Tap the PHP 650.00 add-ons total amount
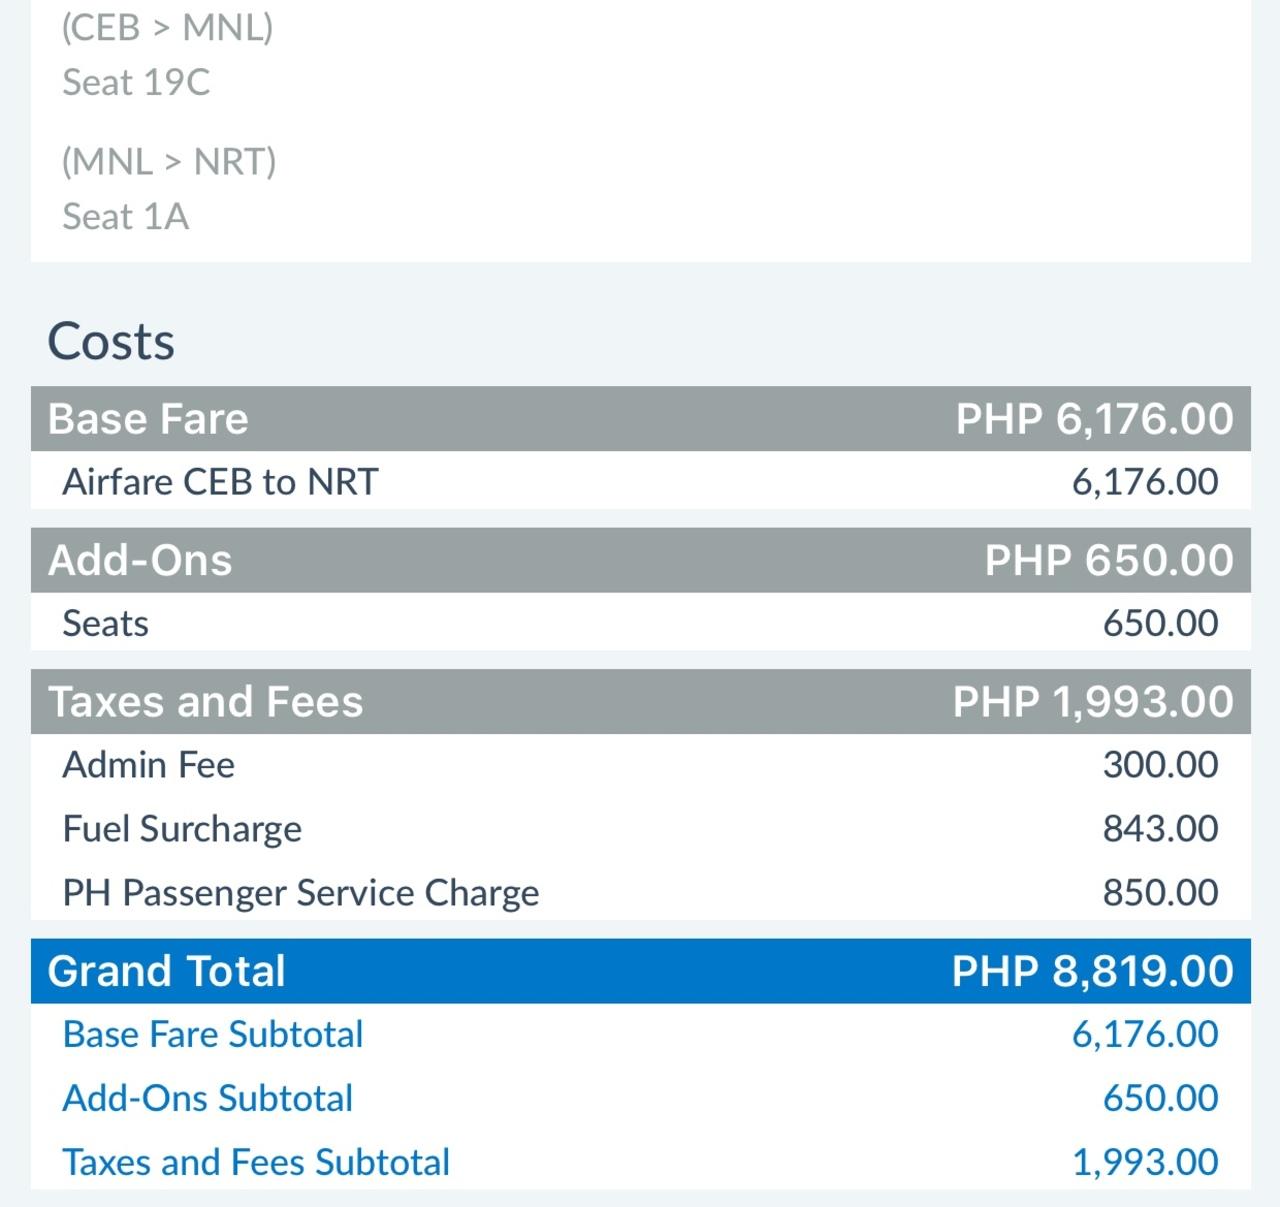 pos(1109,560)
